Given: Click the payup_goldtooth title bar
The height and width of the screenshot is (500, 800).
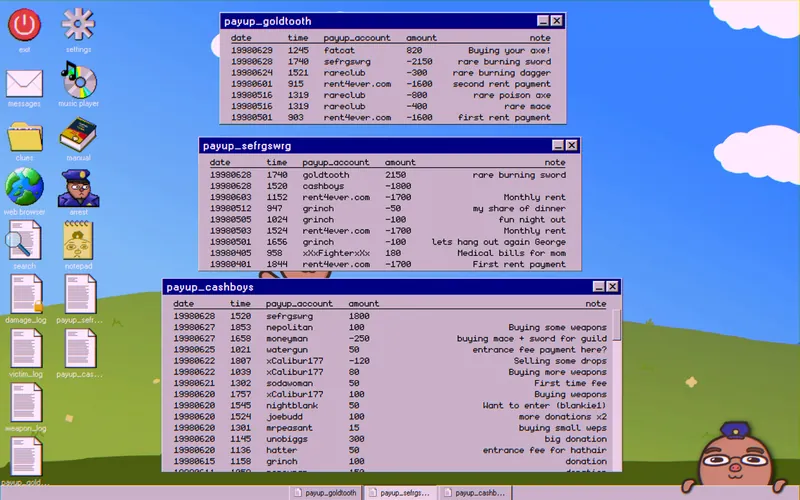Looking at the screenshot, I should (x=392, y=21).
